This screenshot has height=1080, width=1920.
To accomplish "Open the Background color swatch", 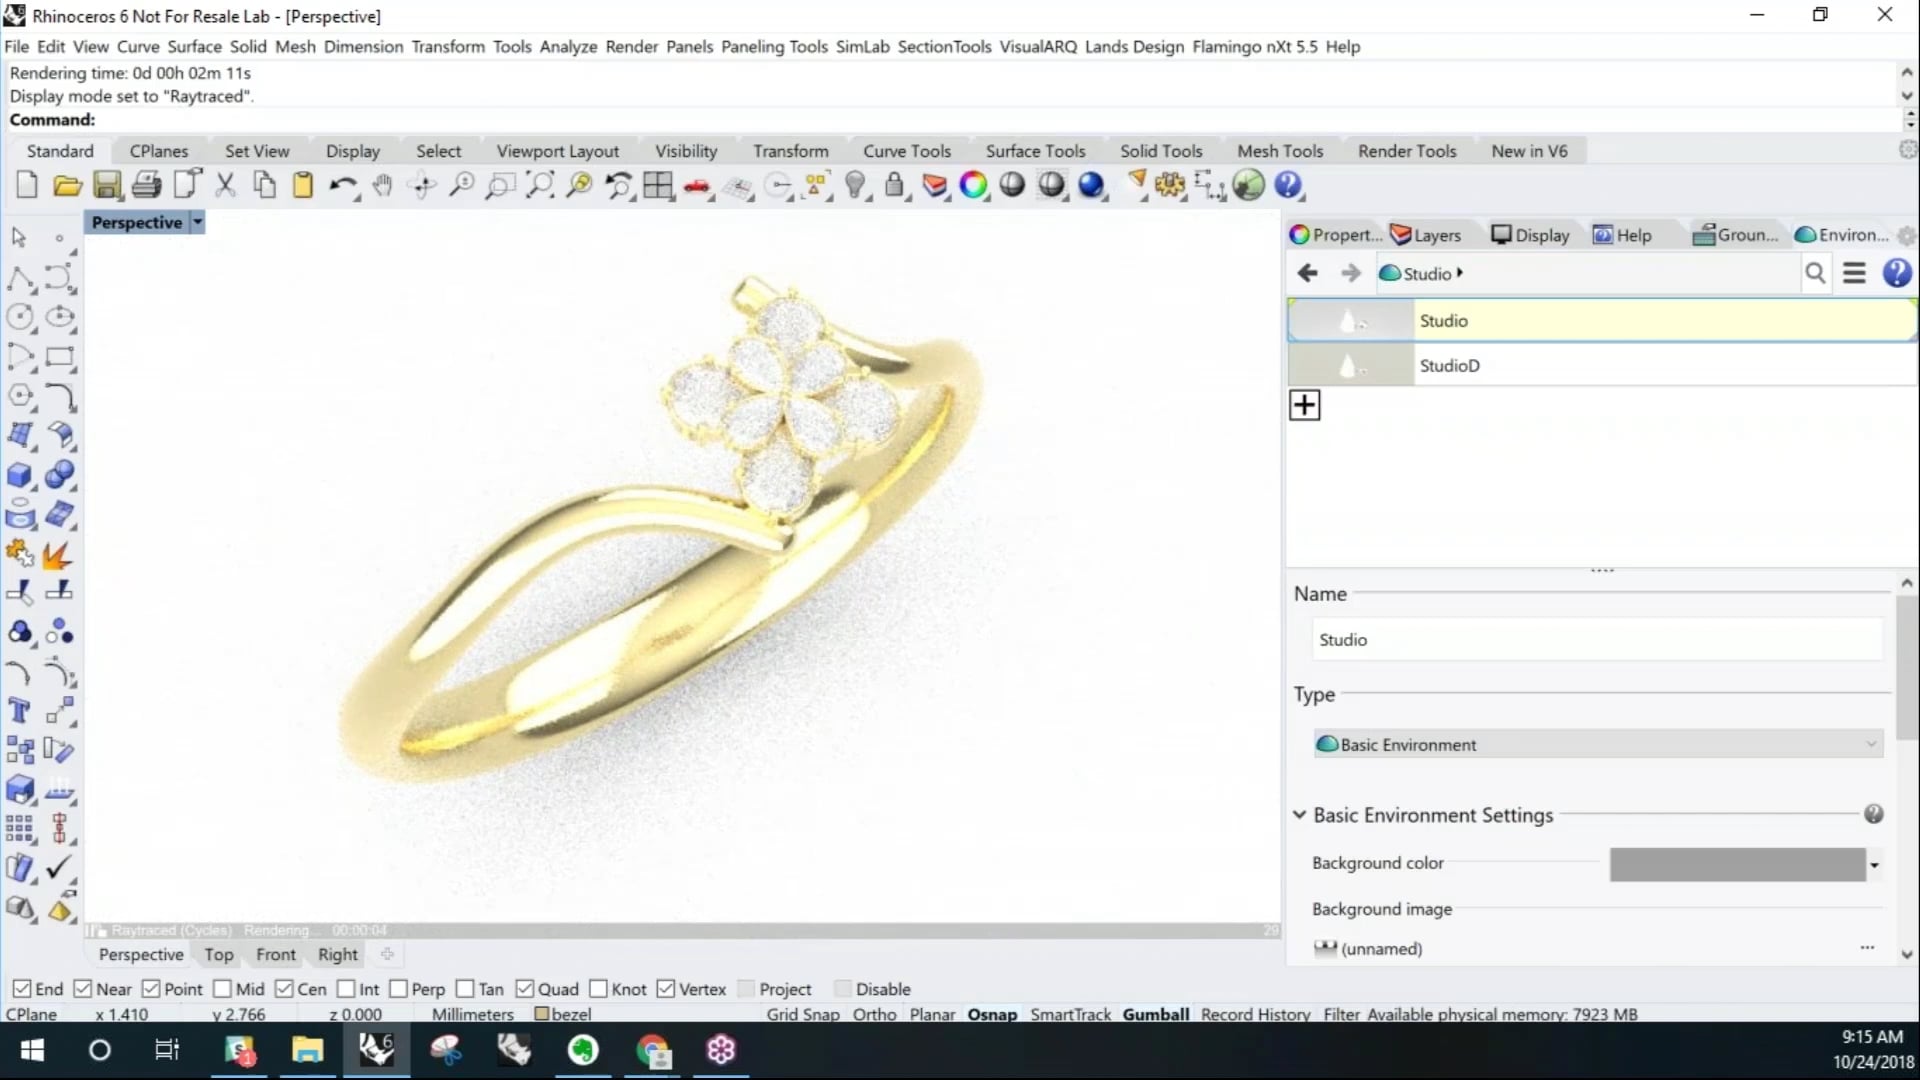I will coord(1740,864).
